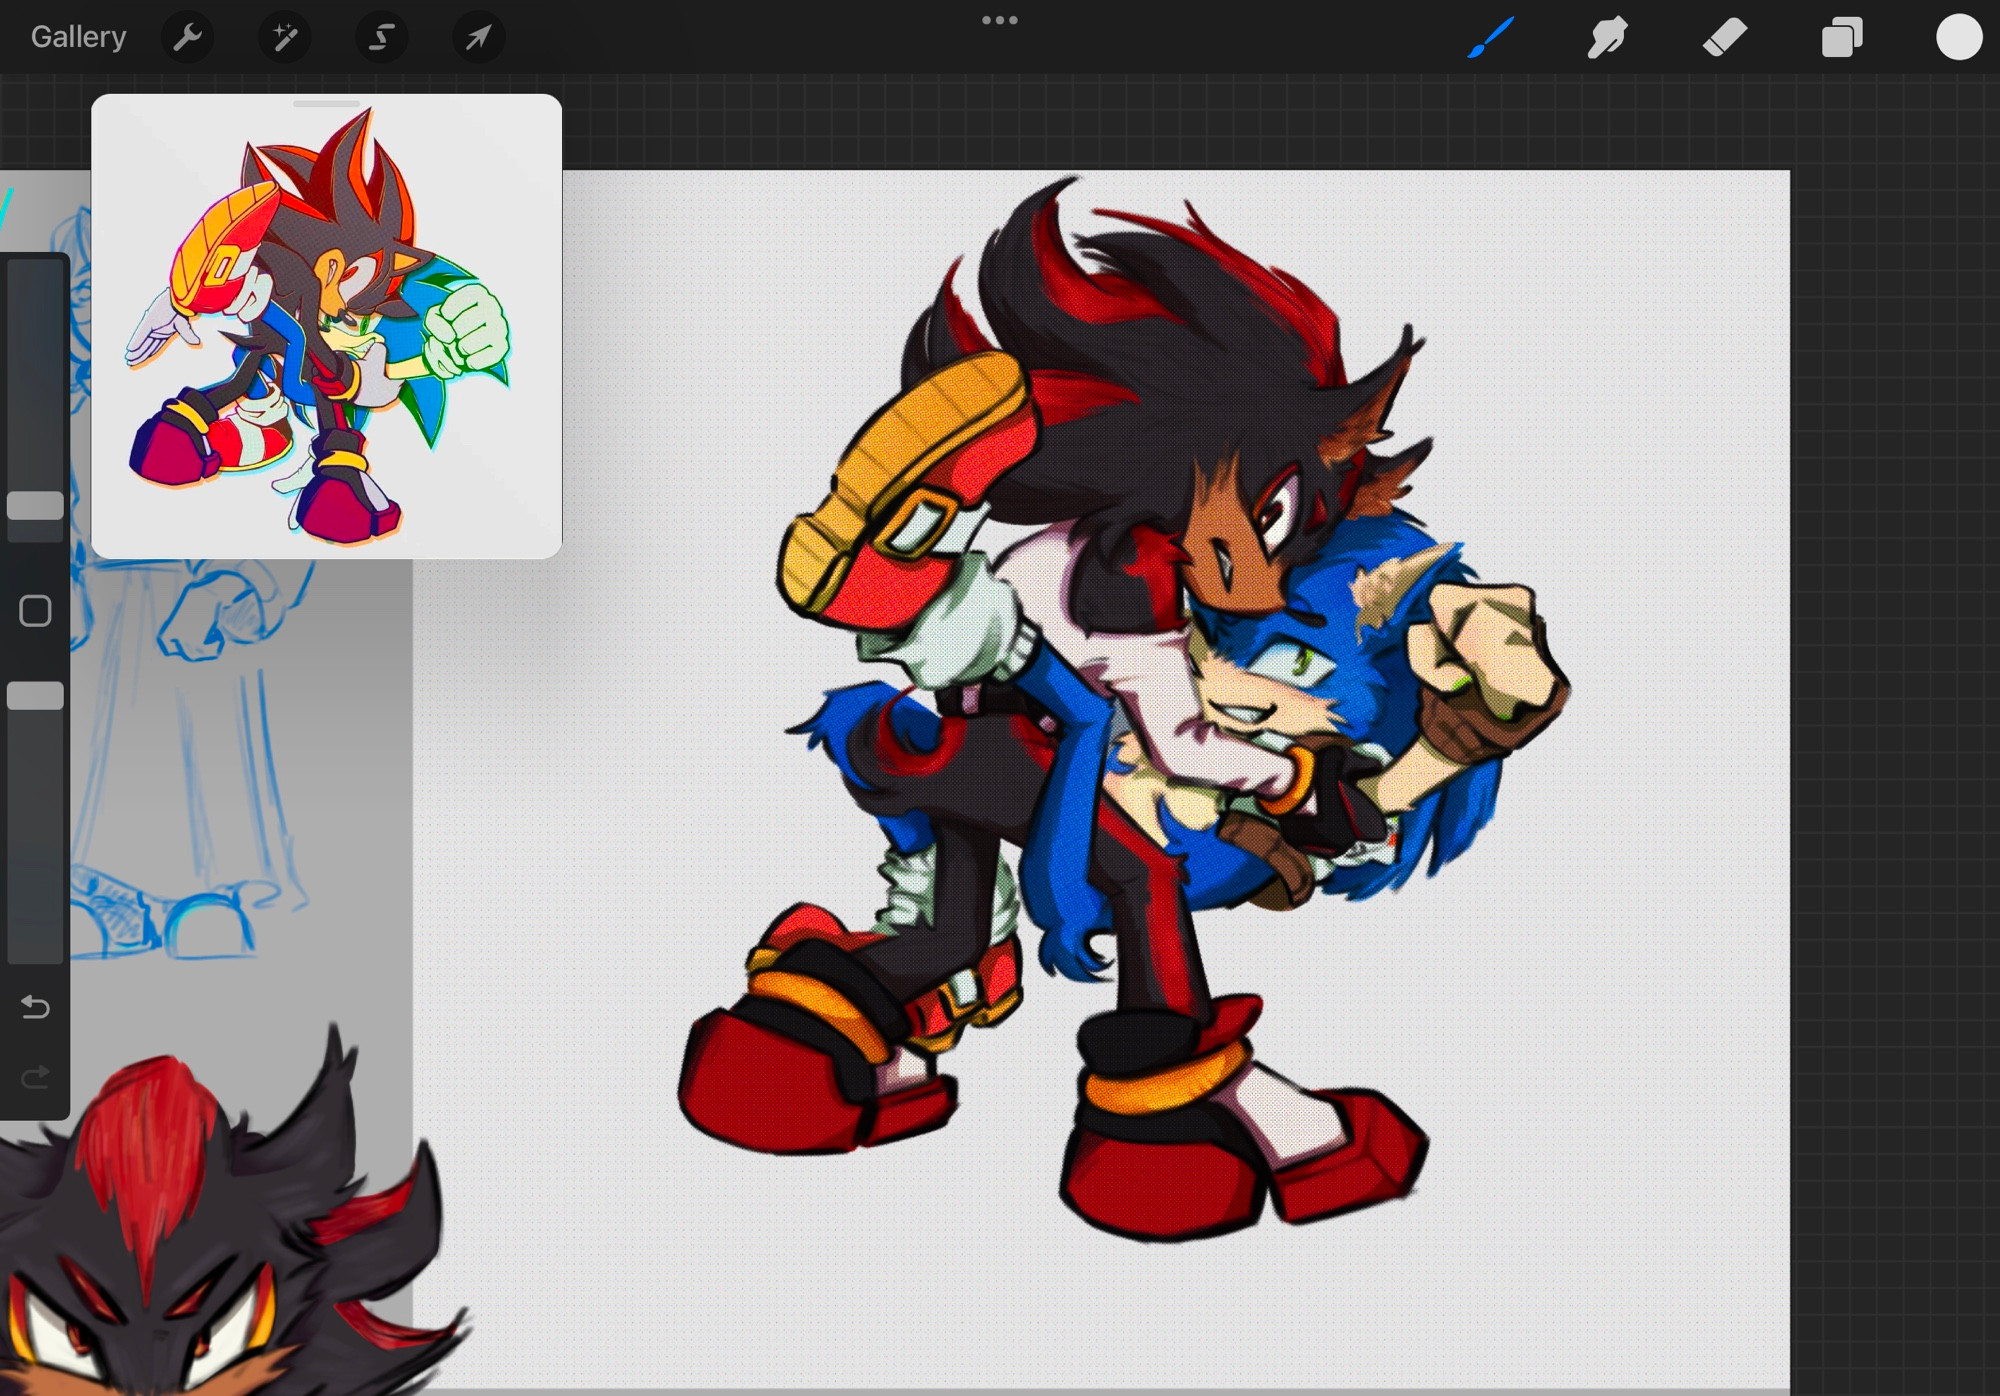Open the Gallery
The image size is (2000, 1396).
(78, 37)
